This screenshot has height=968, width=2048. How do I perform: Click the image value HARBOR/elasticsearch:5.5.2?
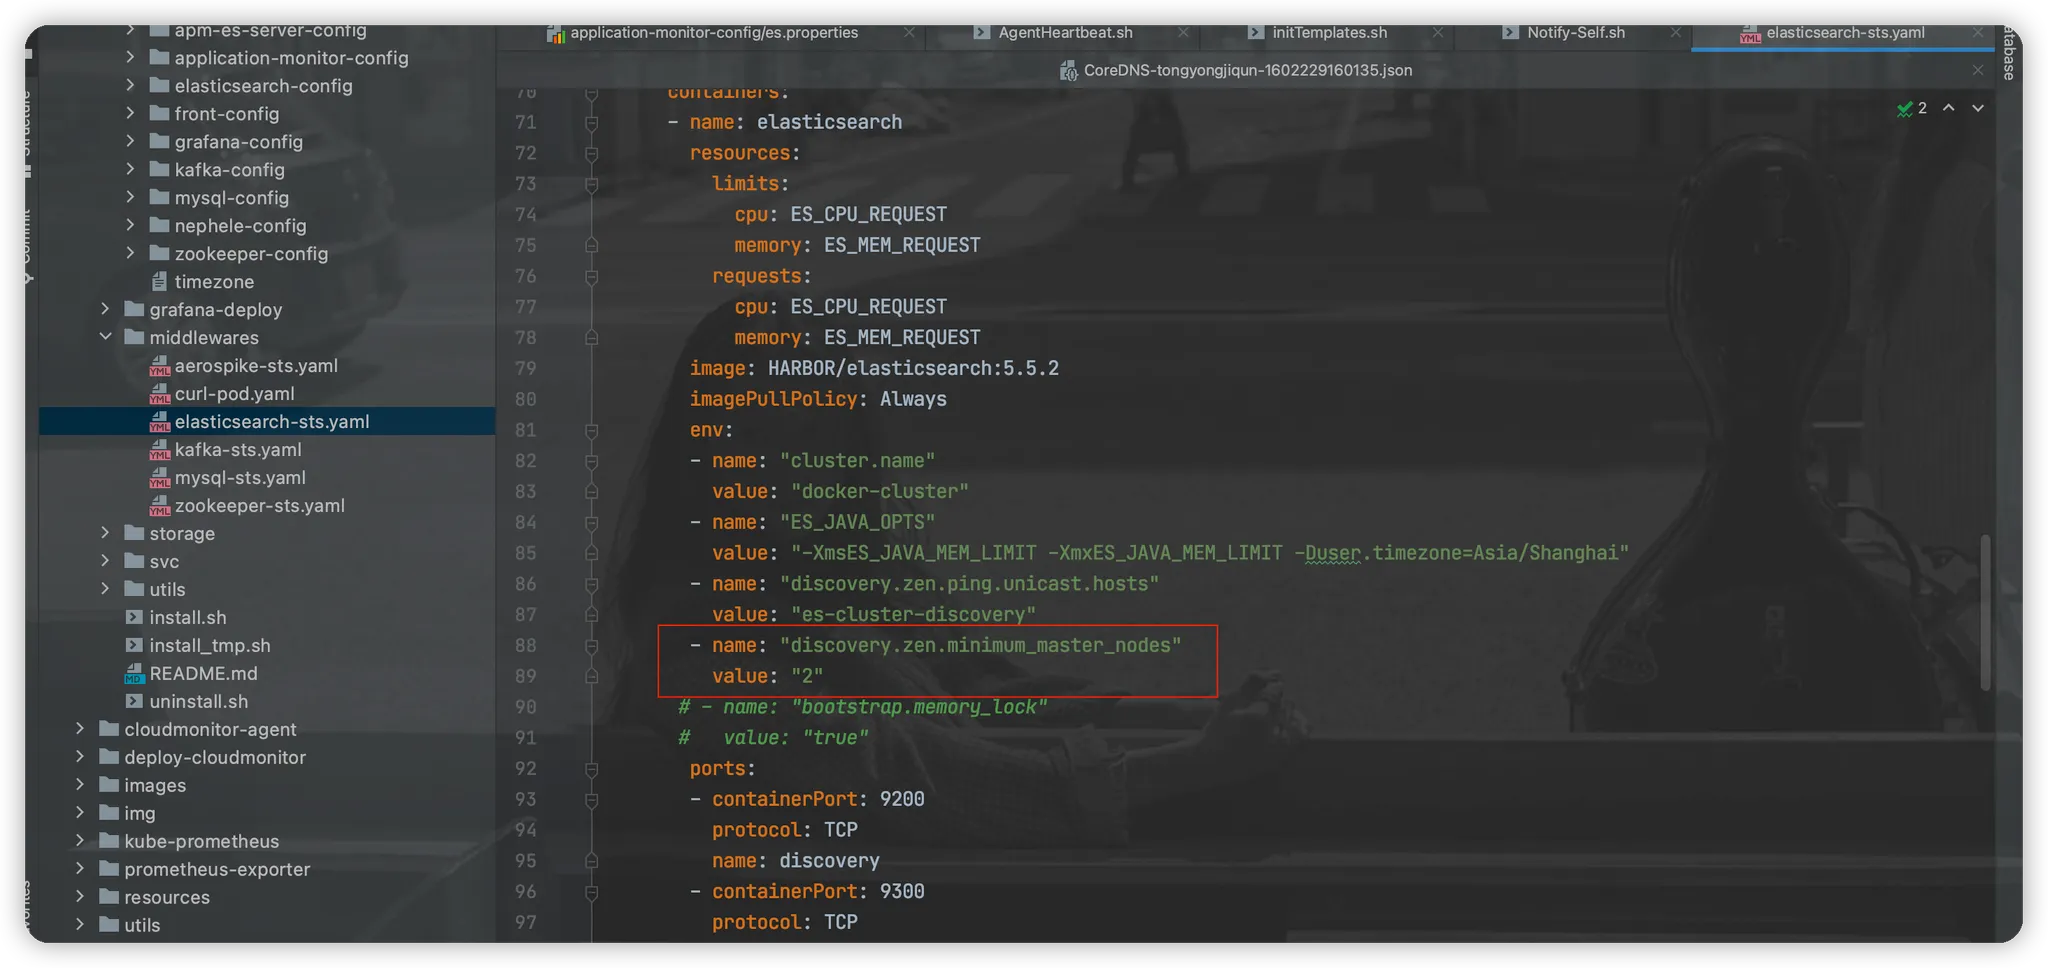coord(913,369)
